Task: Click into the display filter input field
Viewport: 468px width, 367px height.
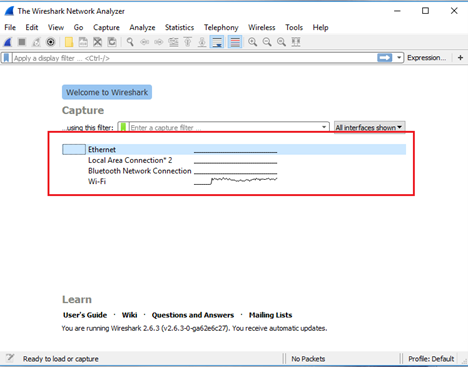Action: [x=194, y=58]
